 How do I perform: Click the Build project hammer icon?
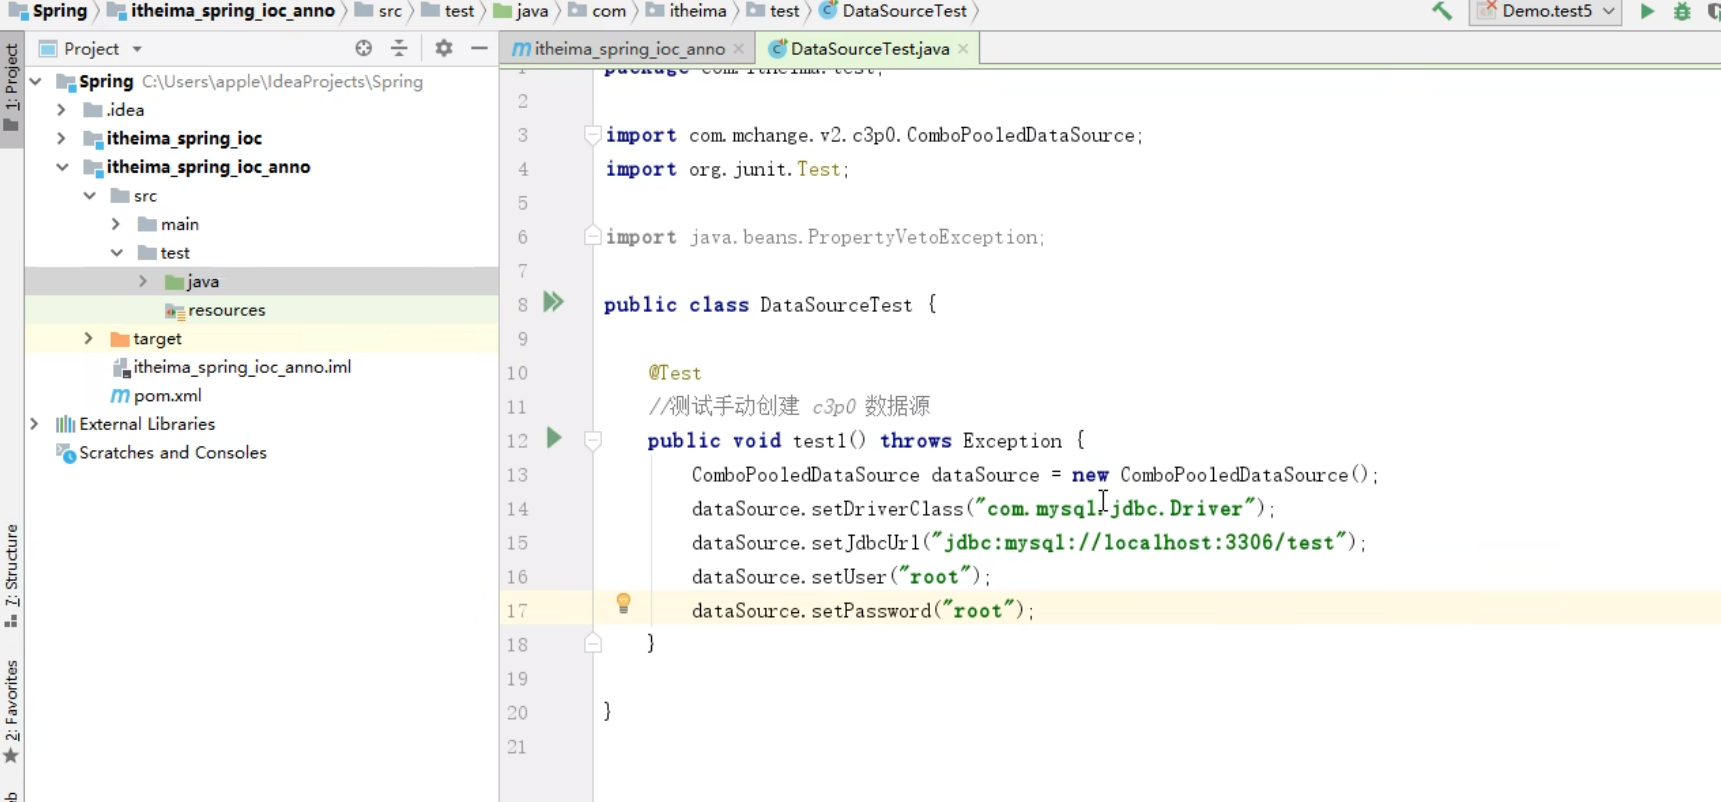pyautogui.click(x=1441, y=11)
